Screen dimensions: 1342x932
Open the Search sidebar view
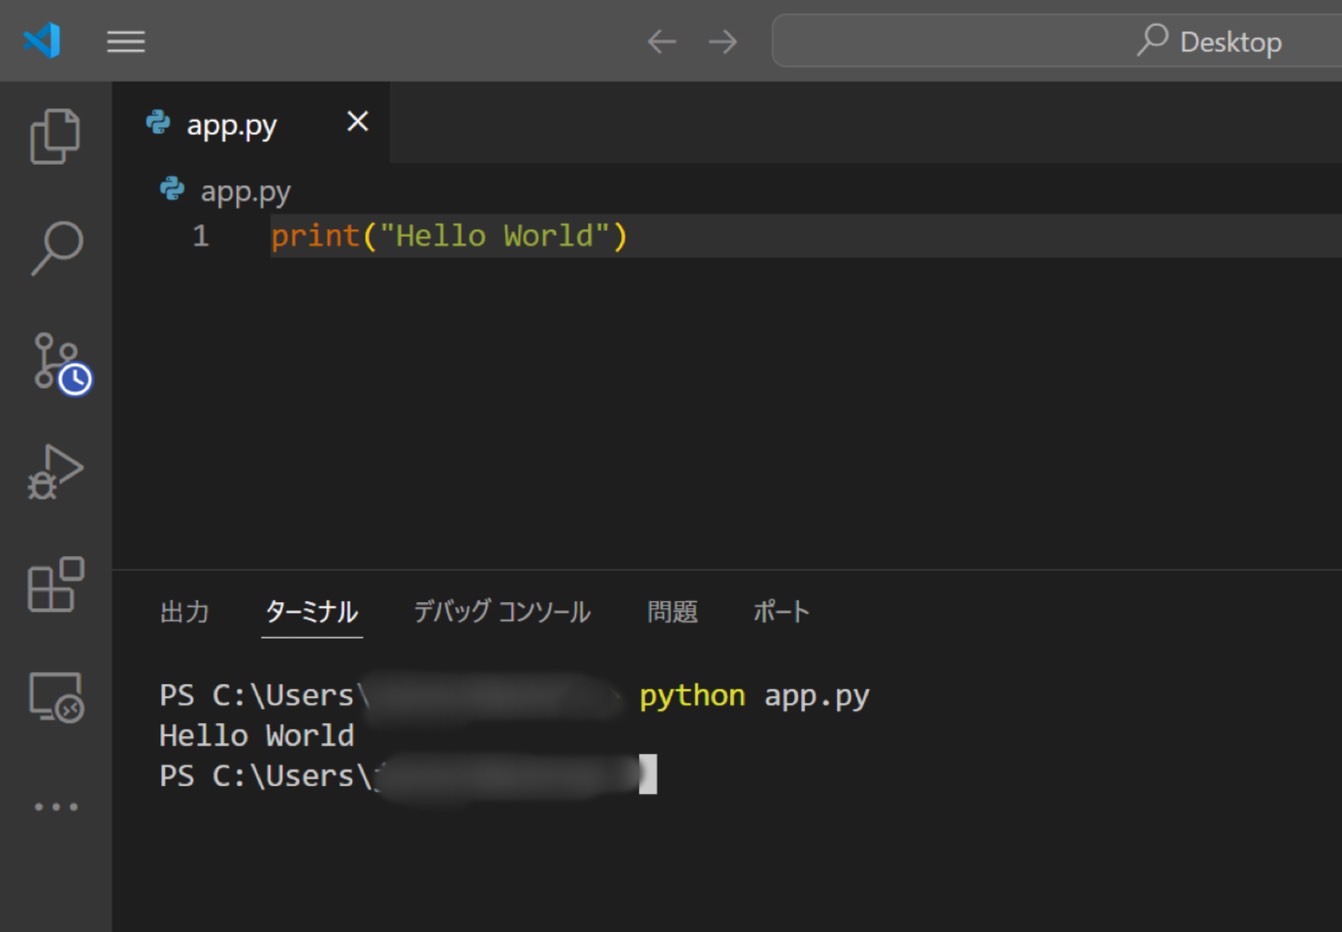(x=55, y=248)
